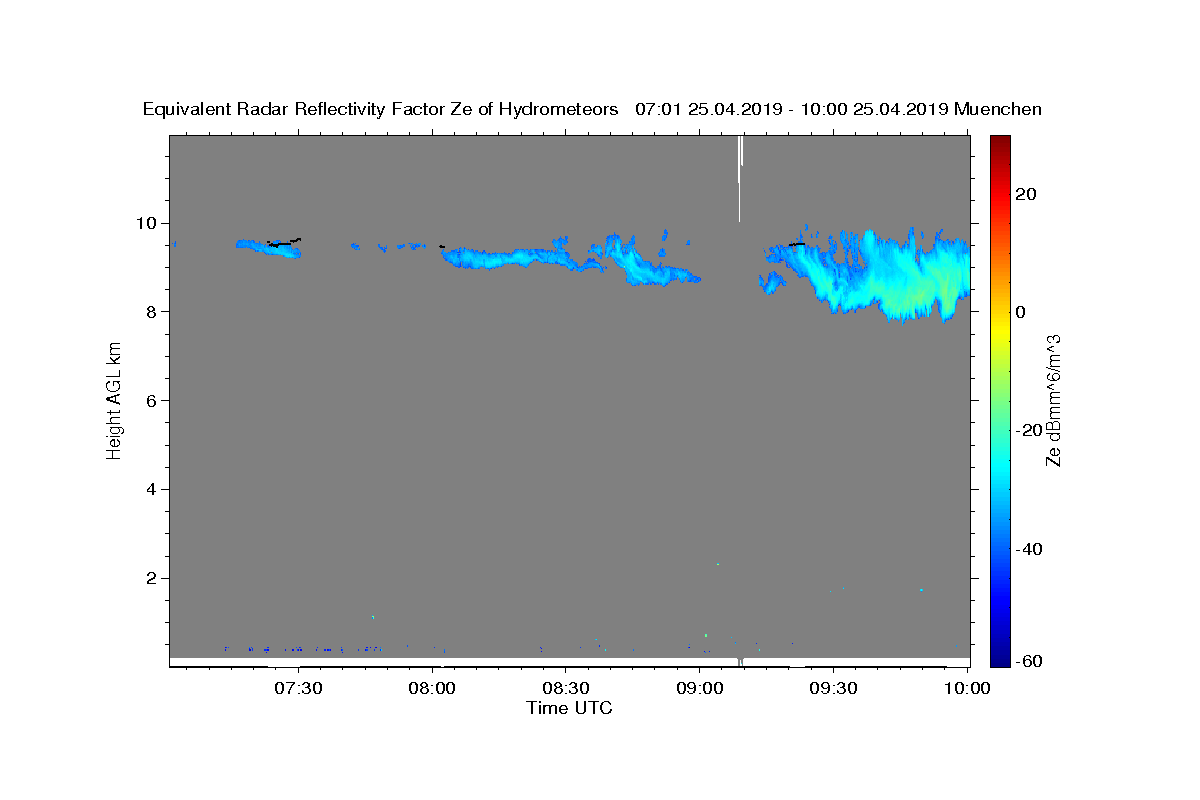Screen dimensions: 1200x800
Task: Click the colorbar label '-40'
Action: (1028, 549)
